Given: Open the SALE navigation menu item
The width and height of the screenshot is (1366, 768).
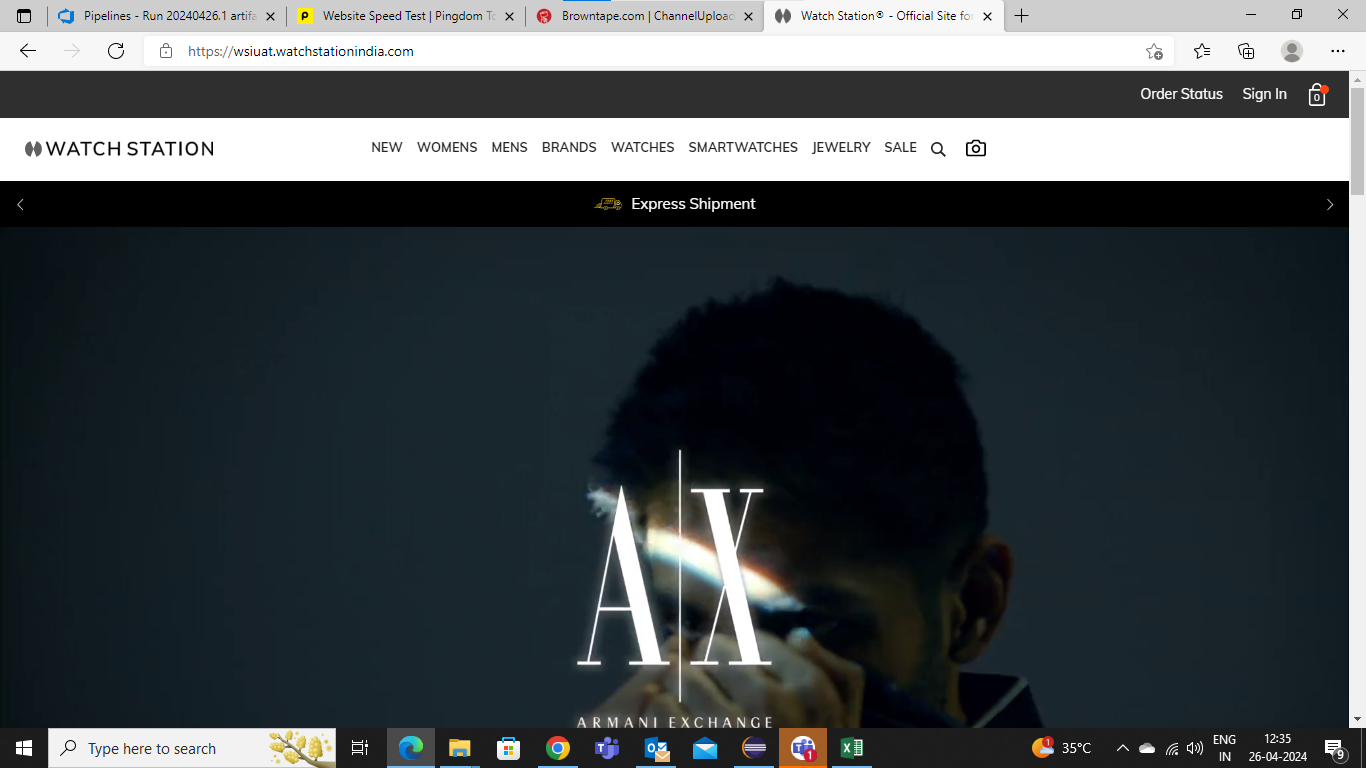Looking at the screenshot, I should 900,147.
